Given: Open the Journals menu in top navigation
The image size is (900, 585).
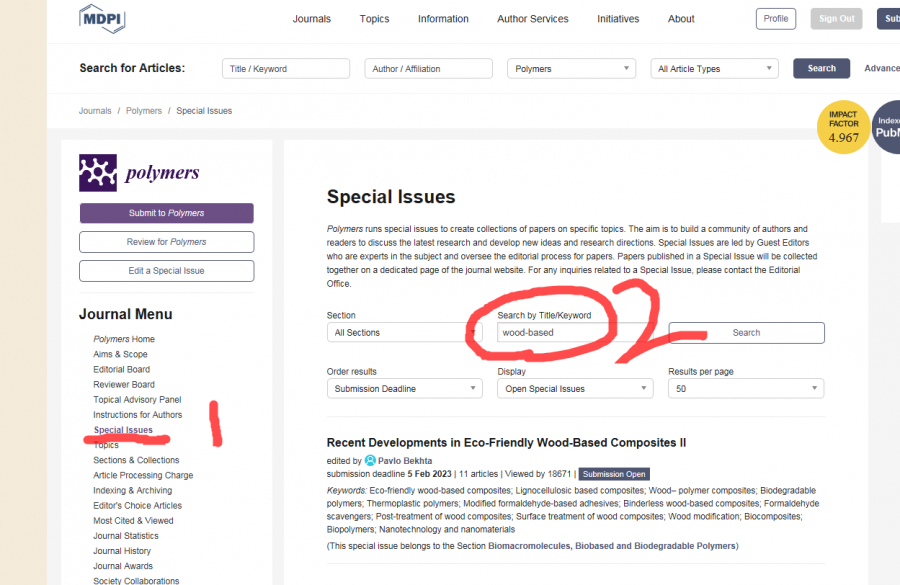Looking at the screenshot, I should (x=312, y=19).
